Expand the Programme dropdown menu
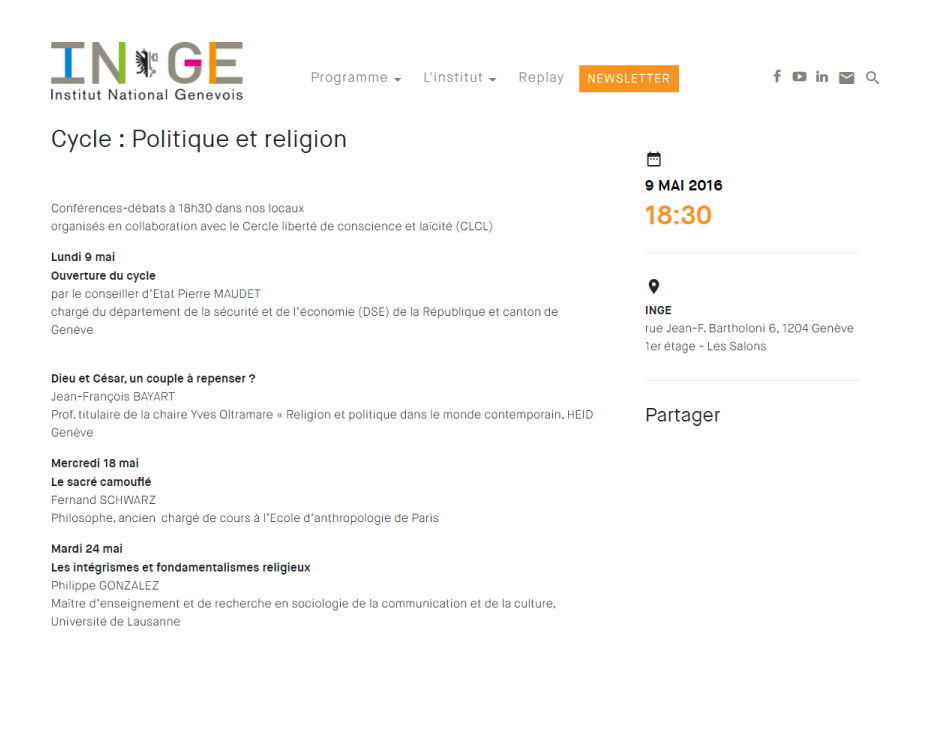935x734 pixels. point(355,78)
